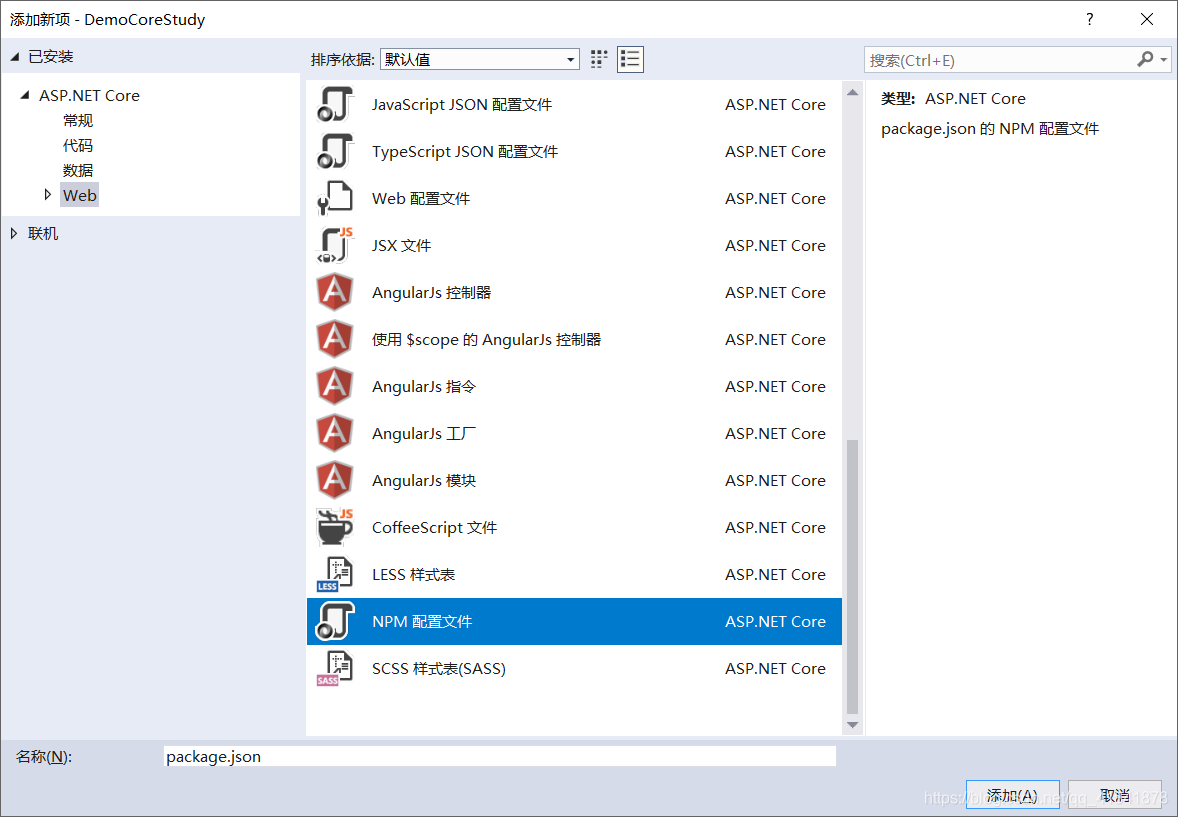
Task: Expand the 联机 section
Action: click(14, 234)
